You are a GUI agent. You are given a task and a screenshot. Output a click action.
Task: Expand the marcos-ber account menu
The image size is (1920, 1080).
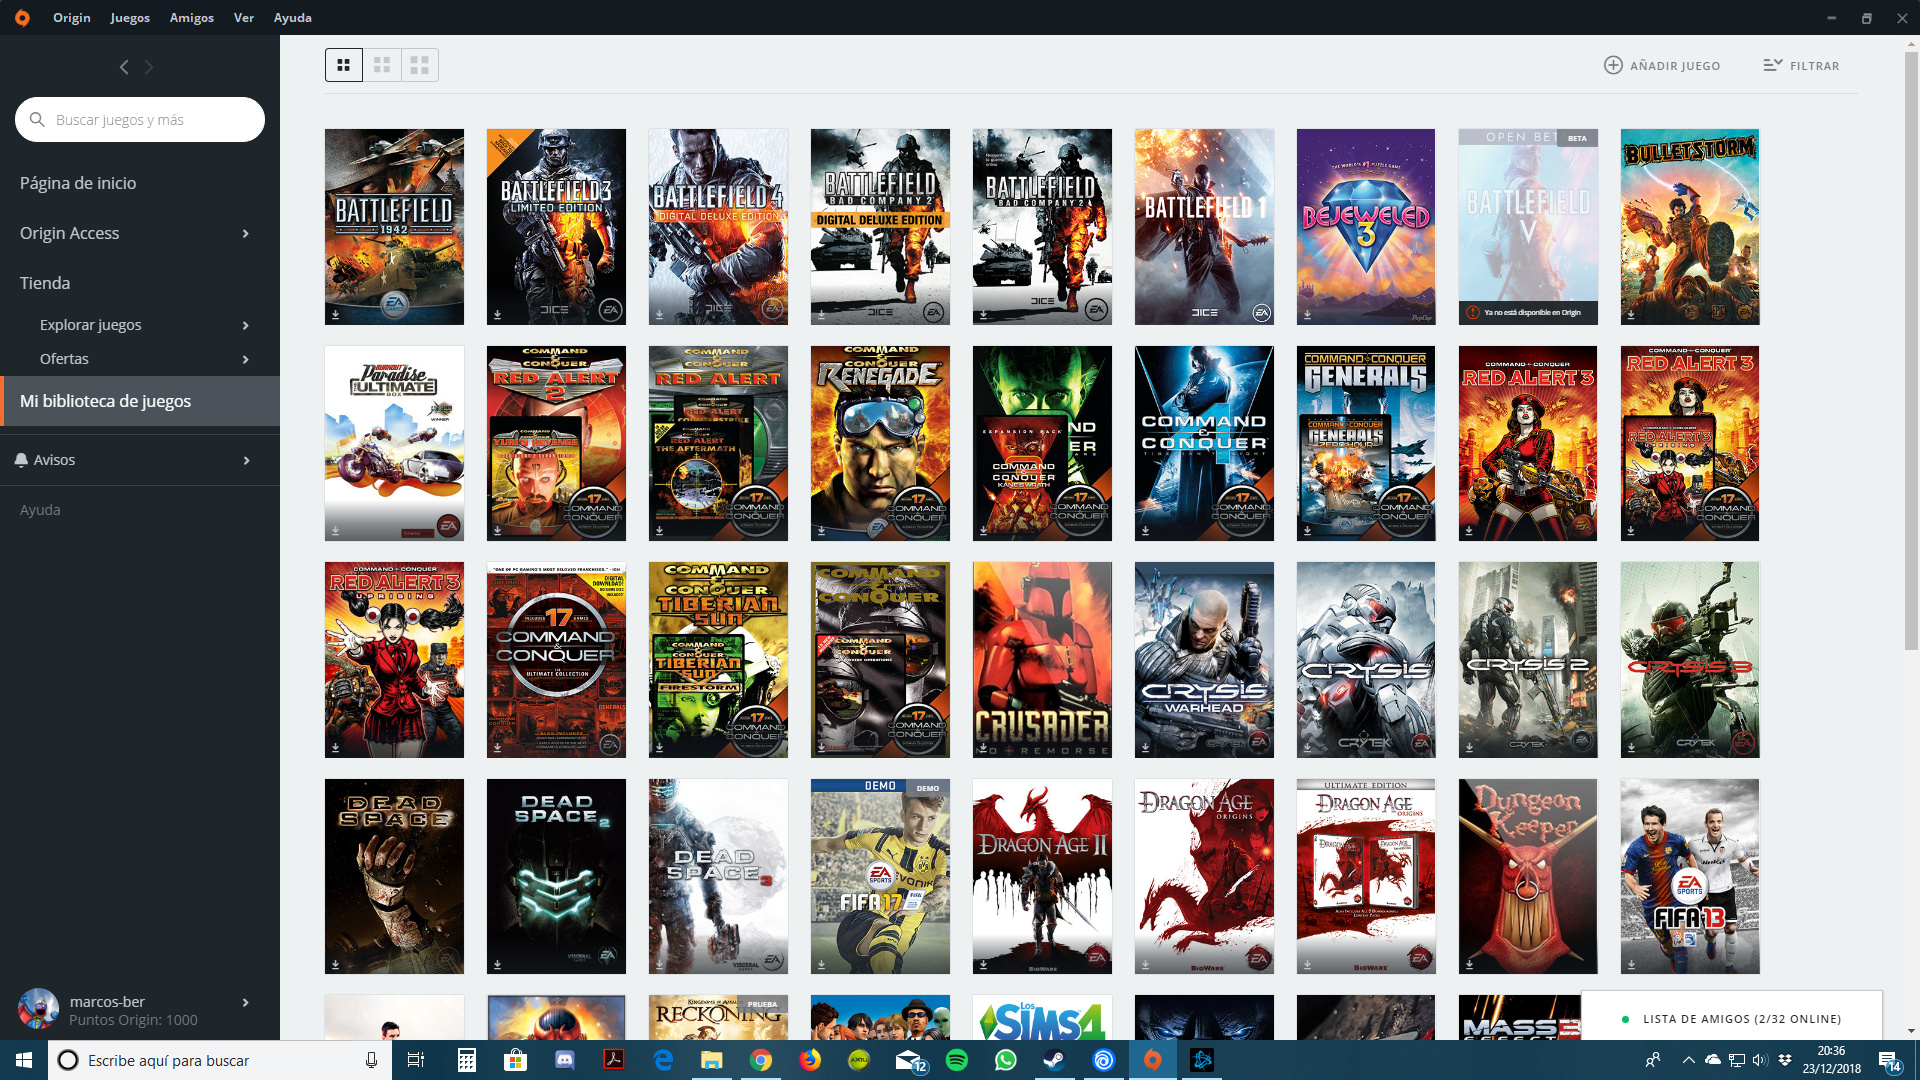click(x=245, y=1002)
